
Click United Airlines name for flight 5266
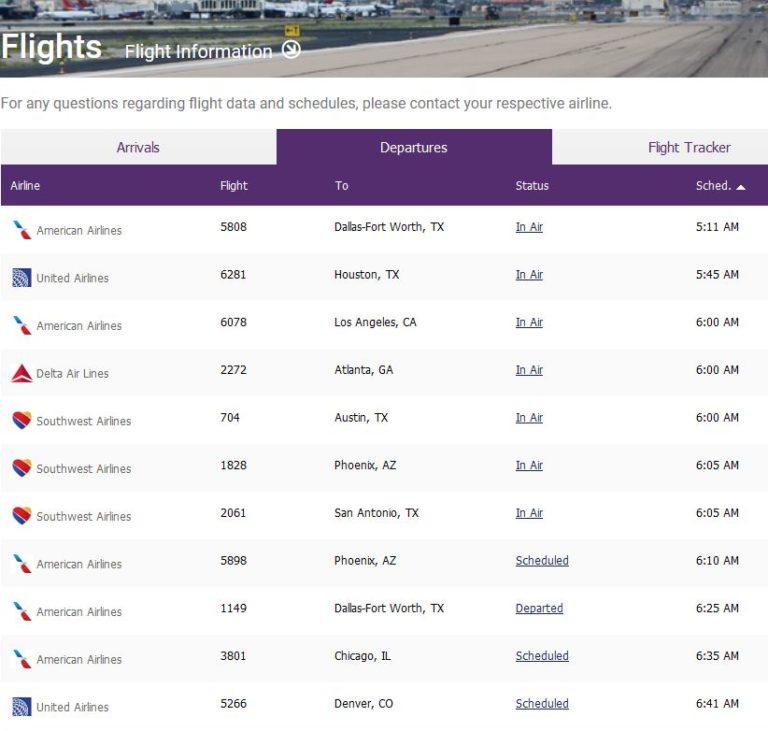click(72, 707)
